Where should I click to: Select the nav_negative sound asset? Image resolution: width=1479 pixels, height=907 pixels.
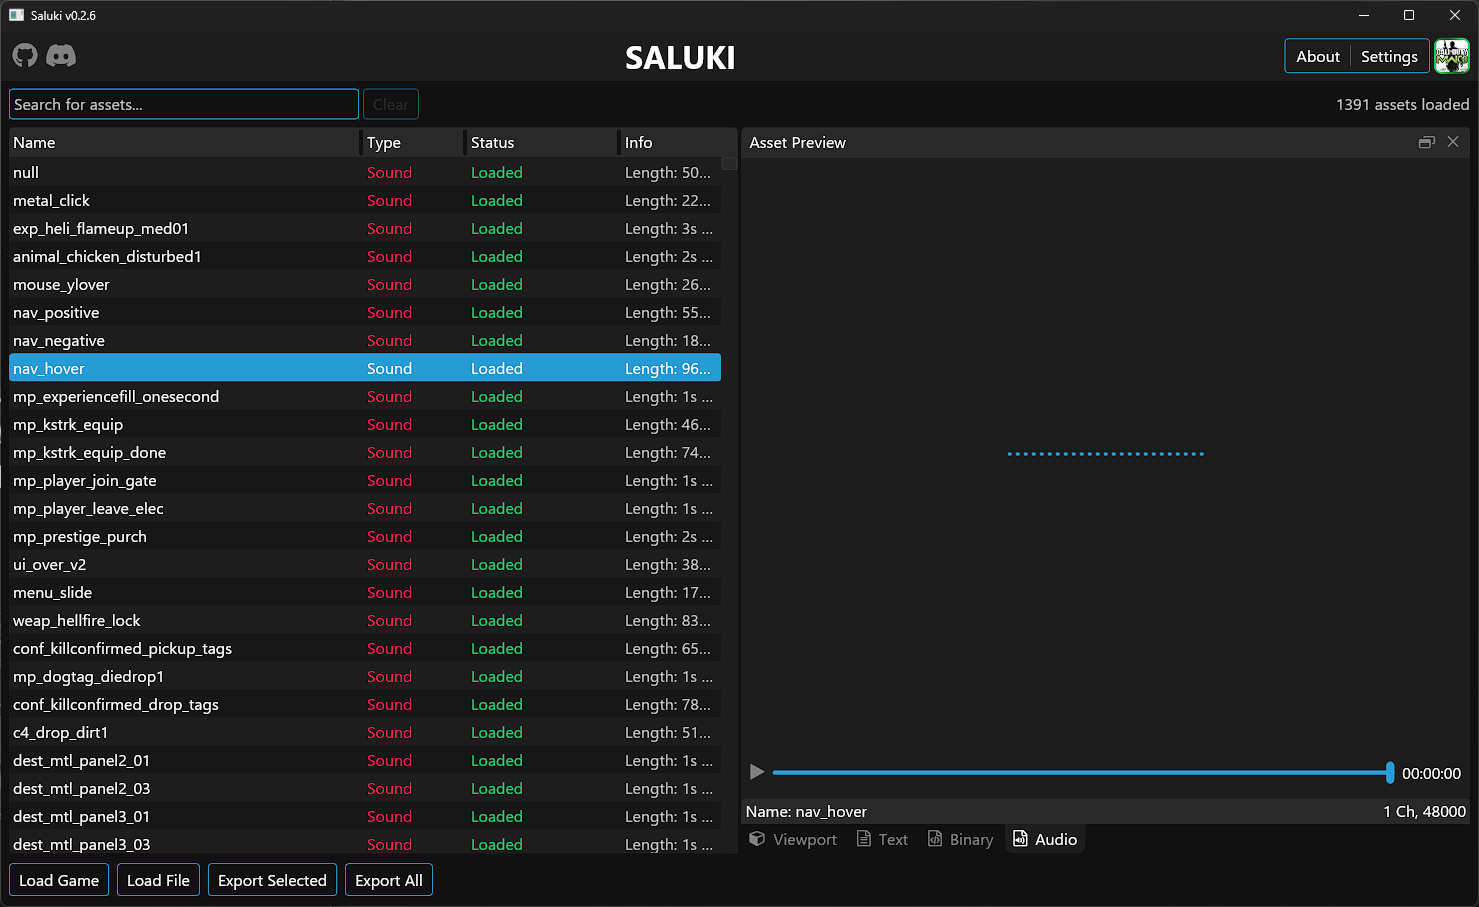coord(58,340)
